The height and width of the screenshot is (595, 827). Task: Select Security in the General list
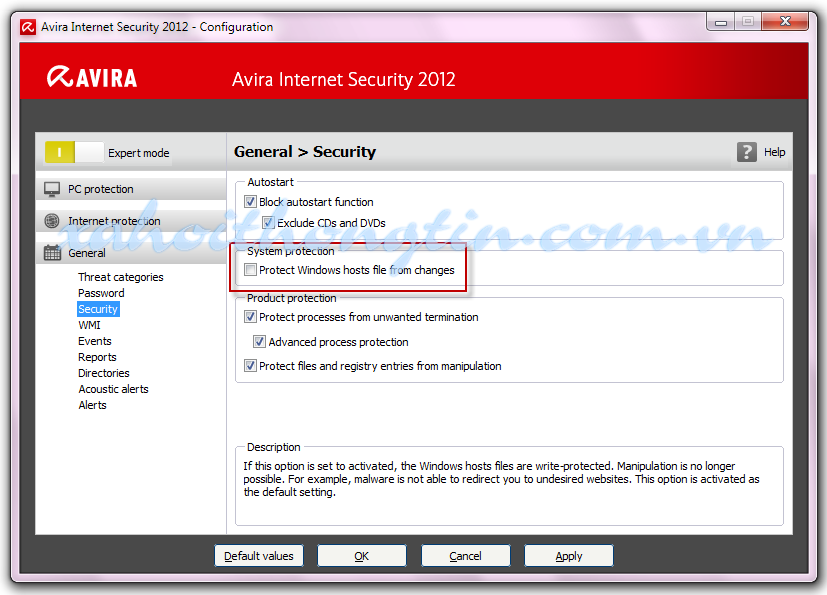click(x=98, y=309)
